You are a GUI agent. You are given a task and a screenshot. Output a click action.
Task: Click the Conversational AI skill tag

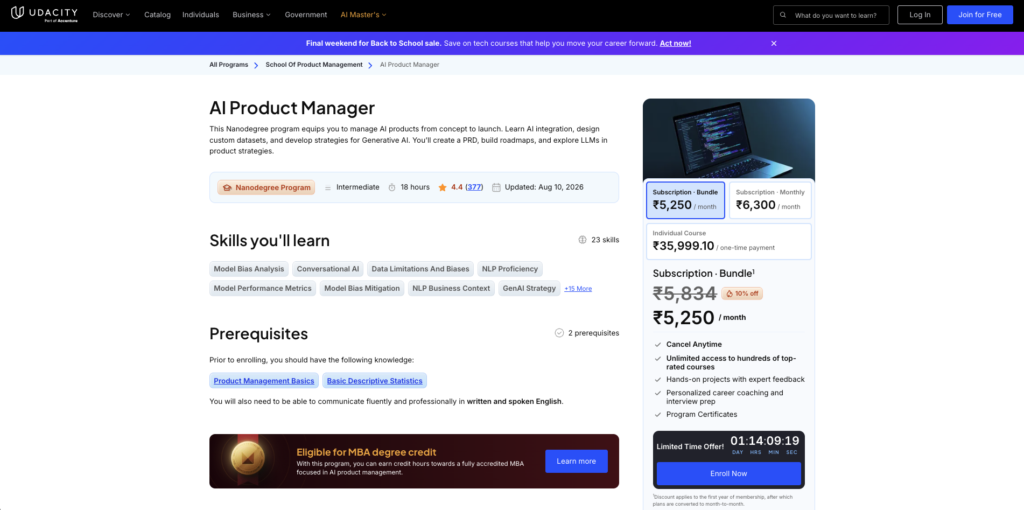coord(328,269)
